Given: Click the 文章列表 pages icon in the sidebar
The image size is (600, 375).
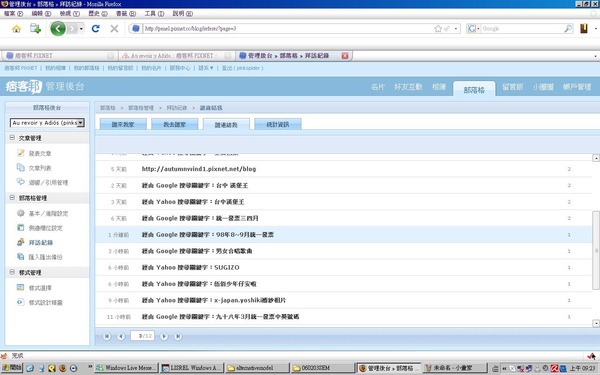Looking at the screenshot, I should point(20,168).
